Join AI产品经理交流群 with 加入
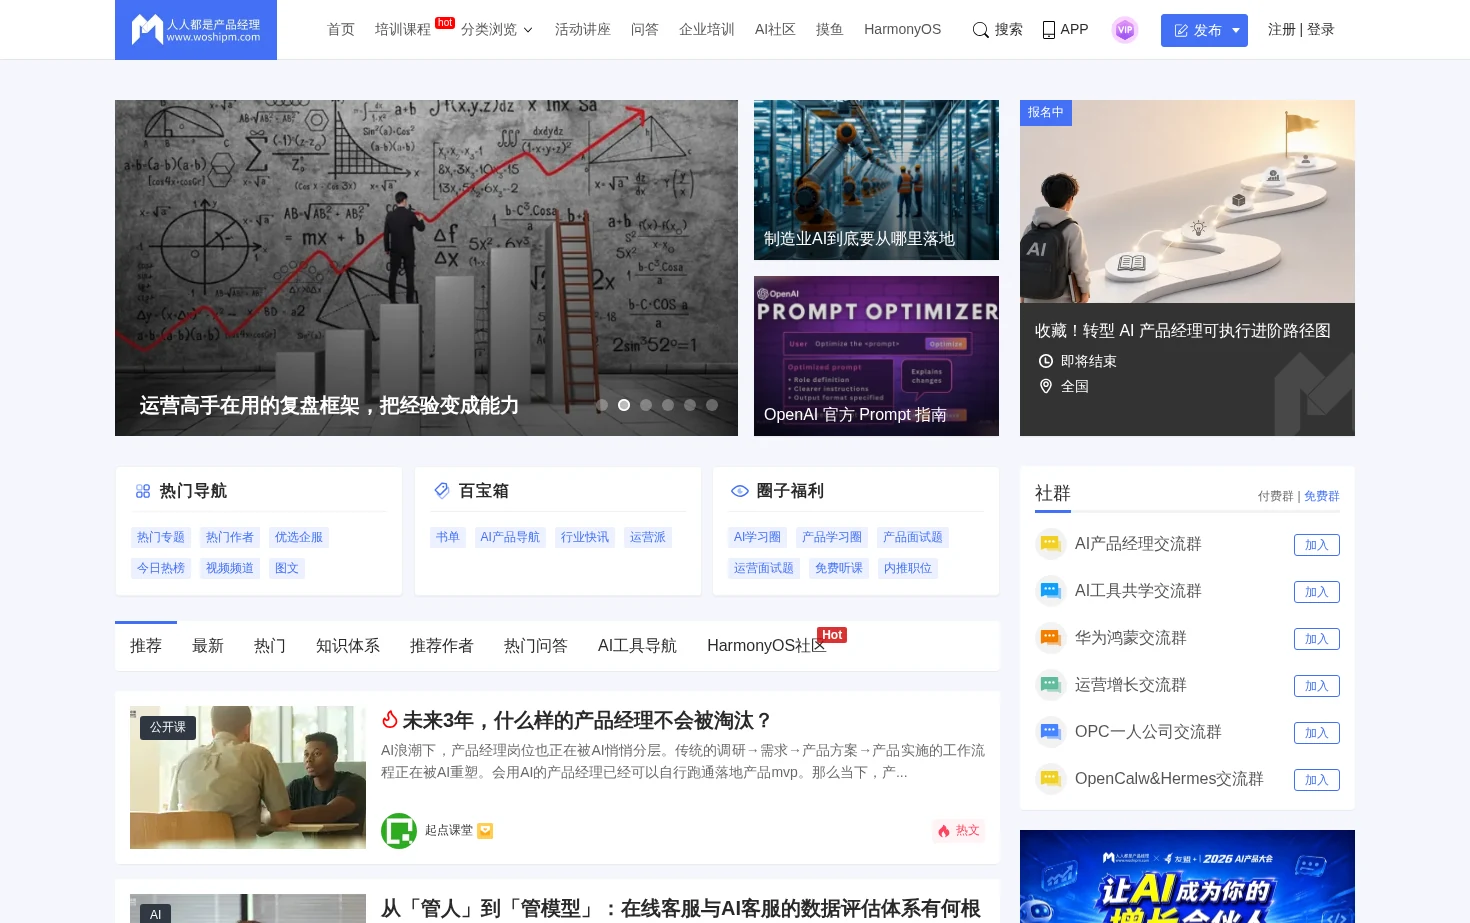This screenshot has height=923, width=1470. tap(1317, 545)
